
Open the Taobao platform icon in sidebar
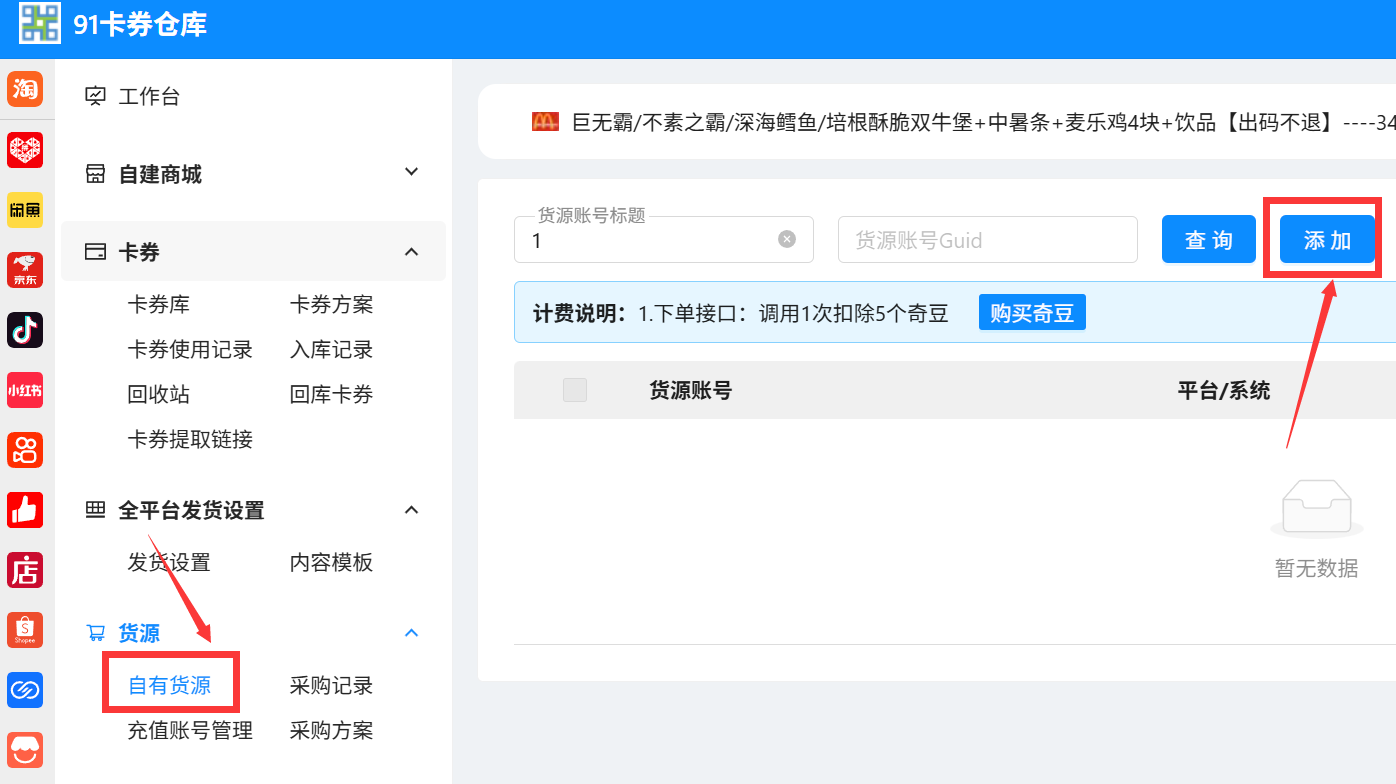25,89
